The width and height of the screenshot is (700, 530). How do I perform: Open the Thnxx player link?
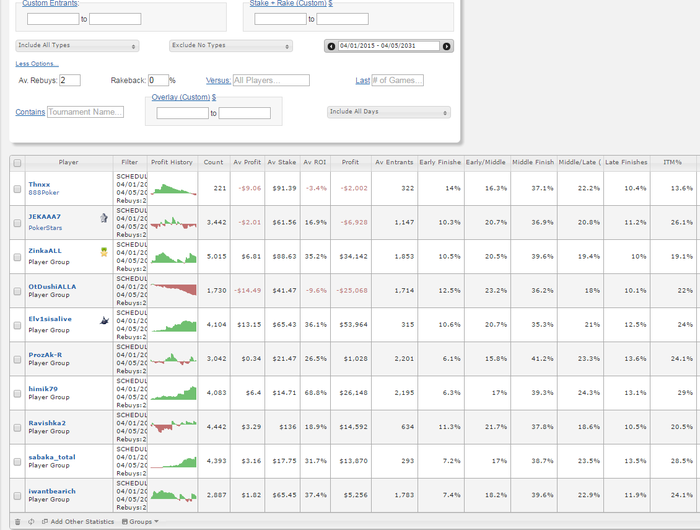coord(39,184)
